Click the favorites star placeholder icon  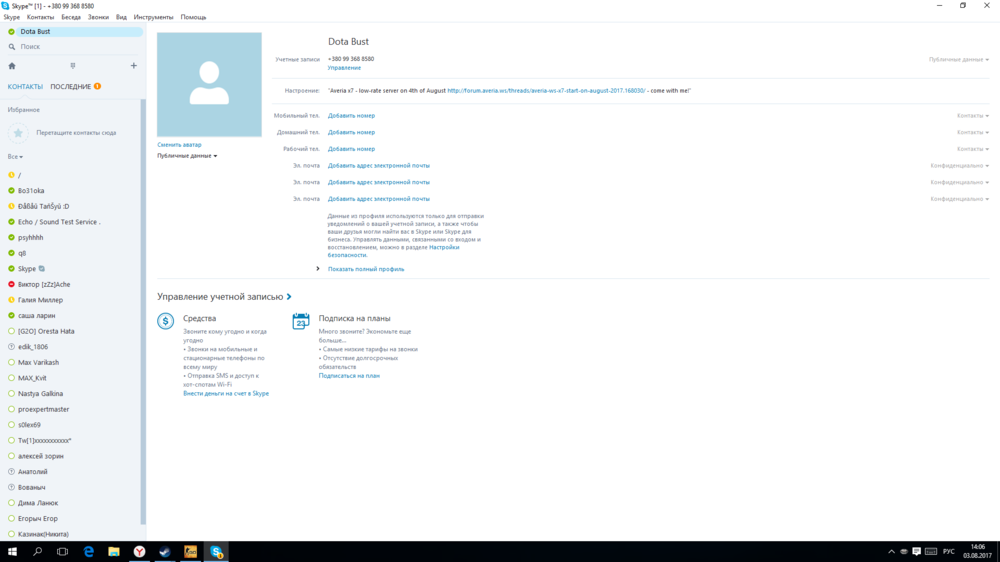[19, 132]
